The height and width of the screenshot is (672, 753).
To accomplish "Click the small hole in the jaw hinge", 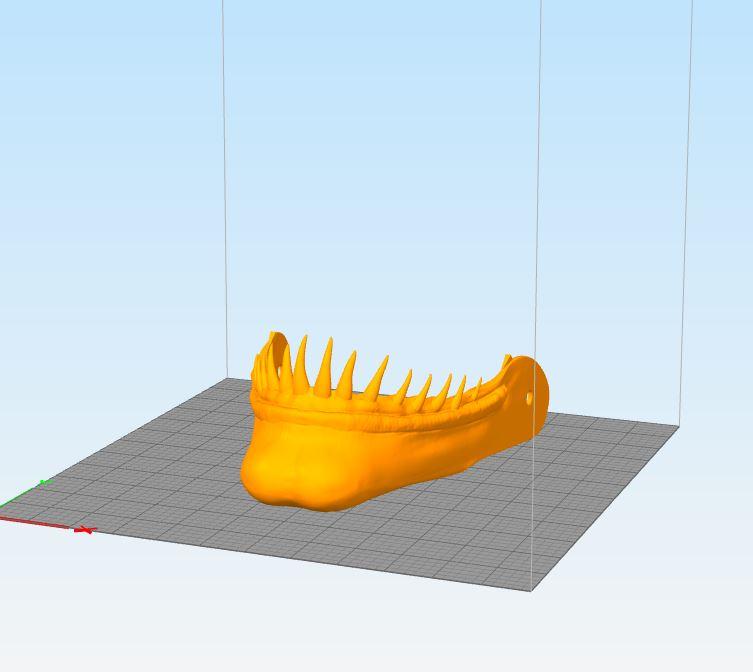I will click(529, 398).
